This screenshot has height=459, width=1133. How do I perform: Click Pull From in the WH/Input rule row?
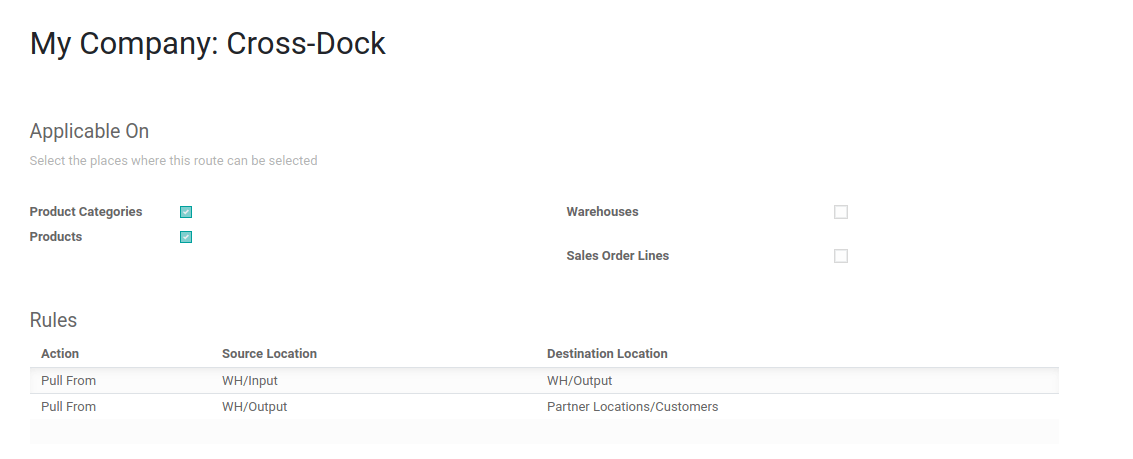click(x=68, y=381)
